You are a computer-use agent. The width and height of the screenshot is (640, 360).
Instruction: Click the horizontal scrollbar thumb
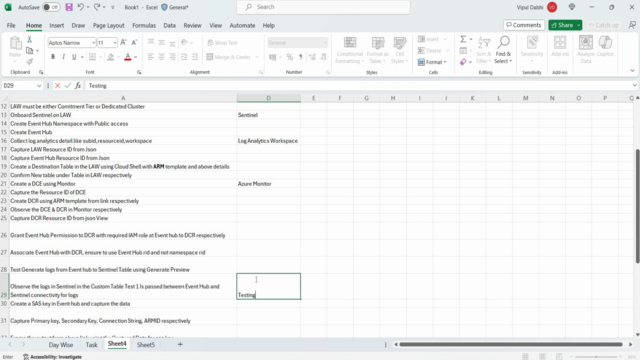pos(511,344)
